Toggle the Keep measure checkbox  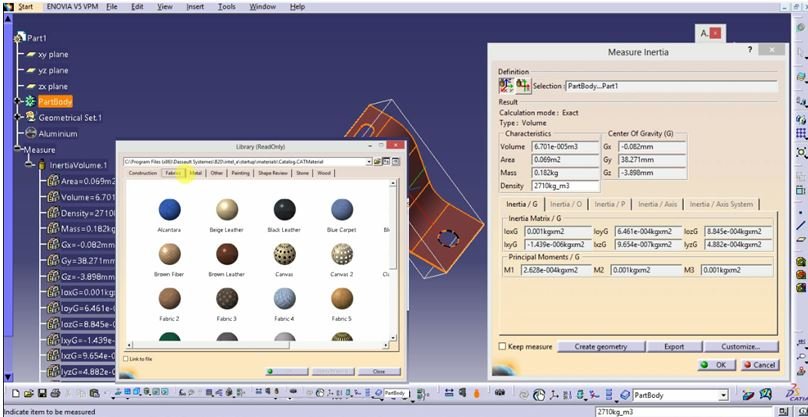point(502,346)
